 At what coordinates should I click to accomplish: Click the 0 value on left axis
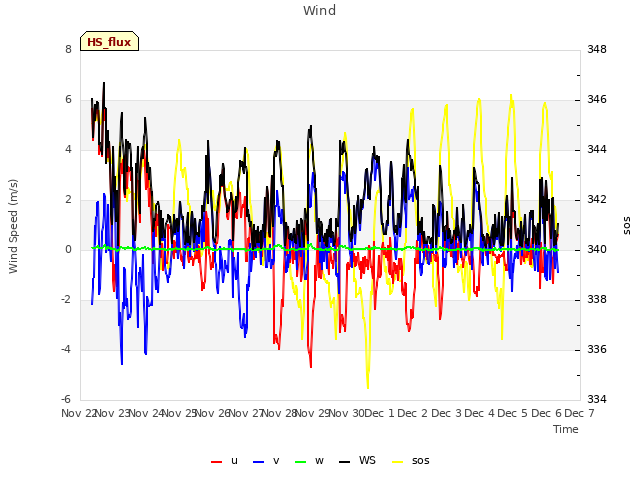point(68,249)
